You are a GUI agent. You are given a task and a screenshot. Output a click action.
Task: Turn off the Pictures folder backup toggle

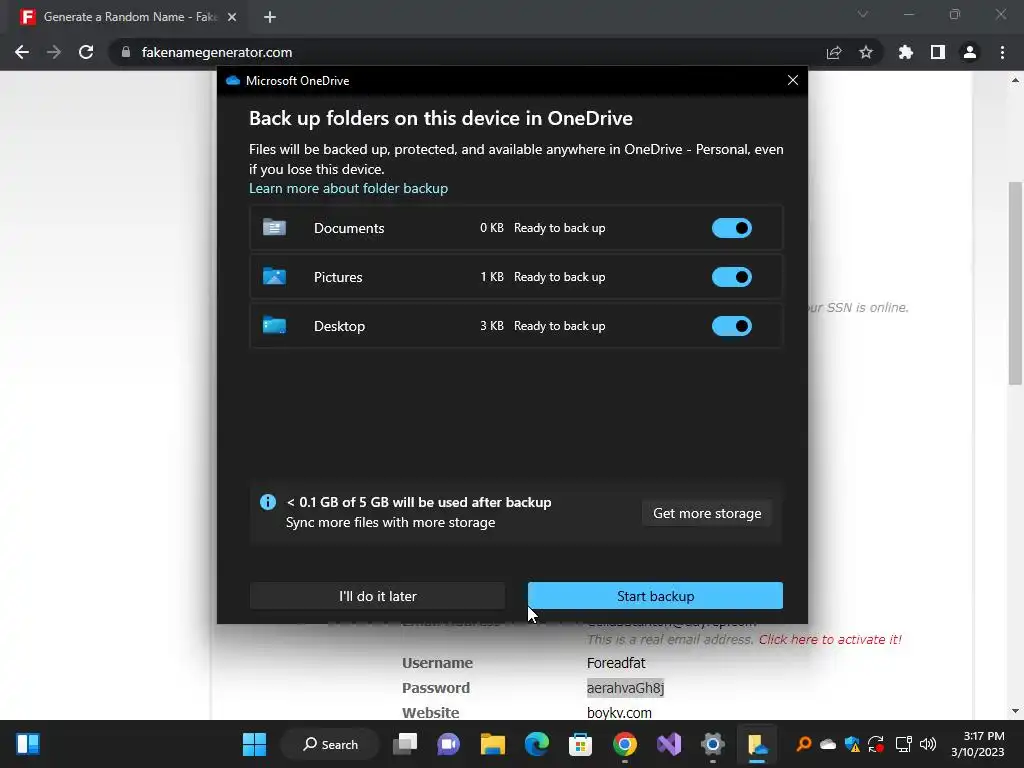click(731, 277)
